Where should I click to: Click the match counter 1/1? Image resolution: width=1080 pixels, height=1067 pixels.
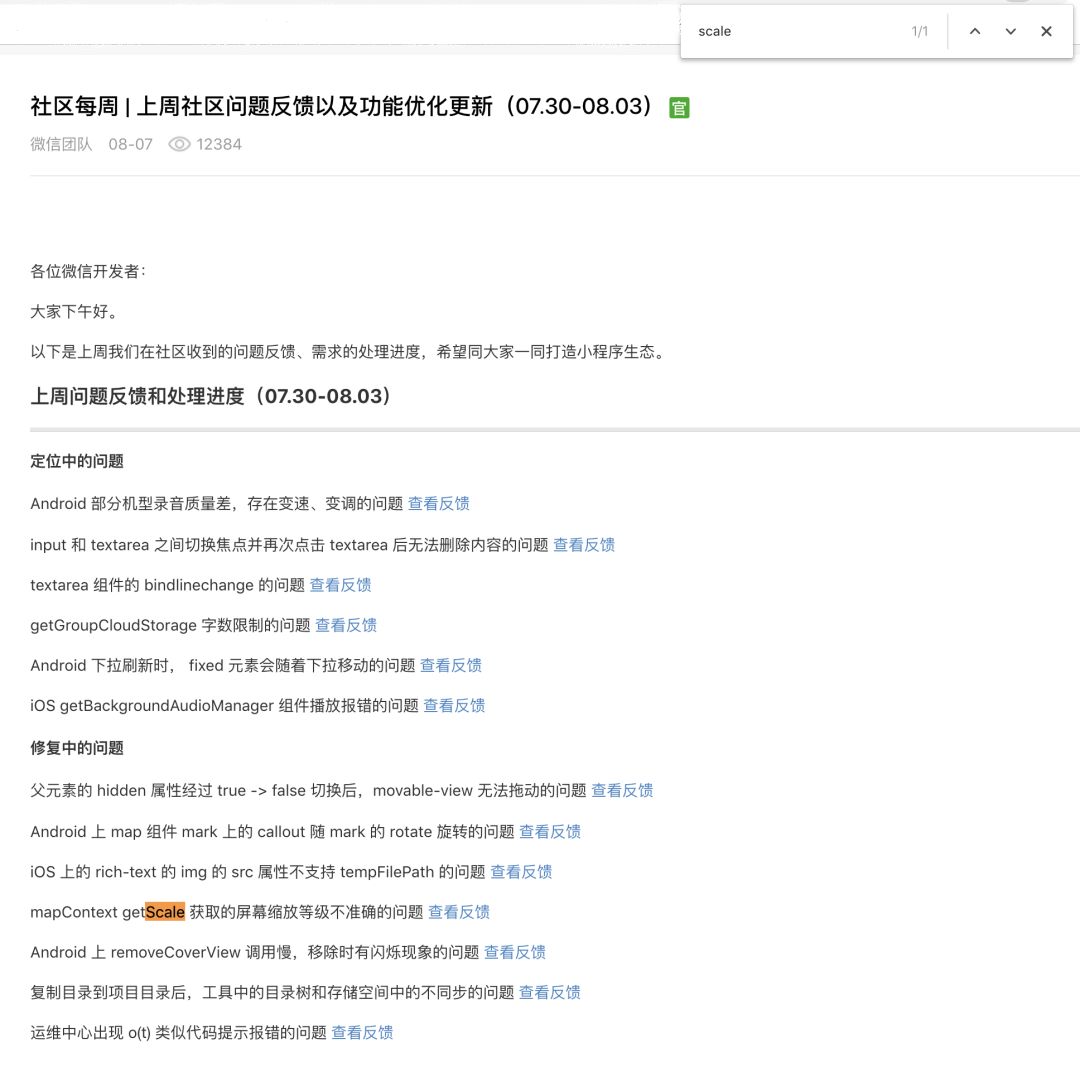click(x=920, y=31)
